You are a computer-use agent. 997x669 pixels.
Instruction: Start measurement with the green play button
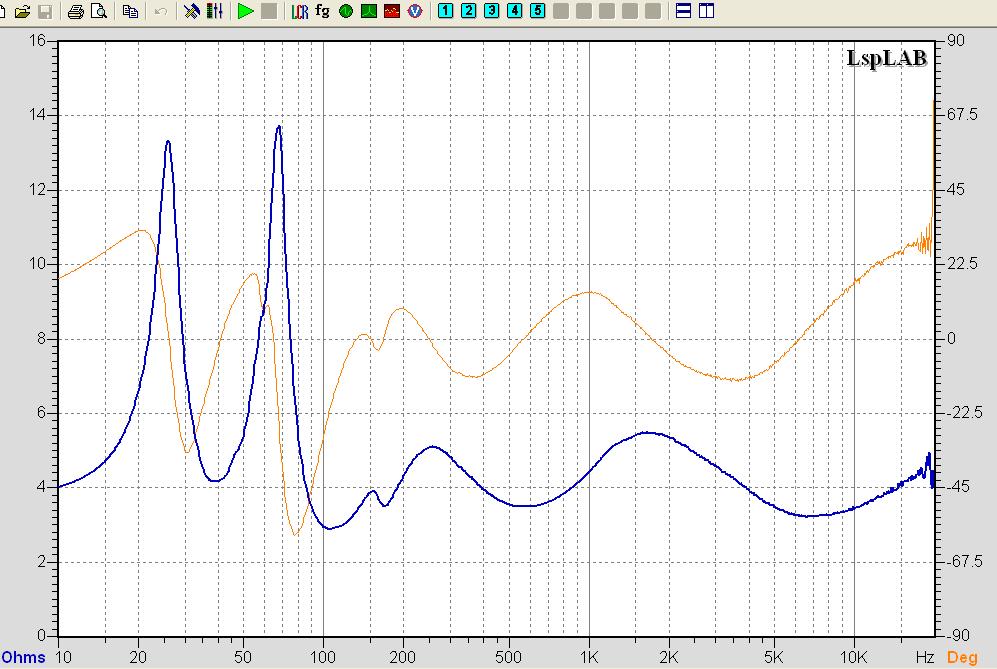coord(245,11)
